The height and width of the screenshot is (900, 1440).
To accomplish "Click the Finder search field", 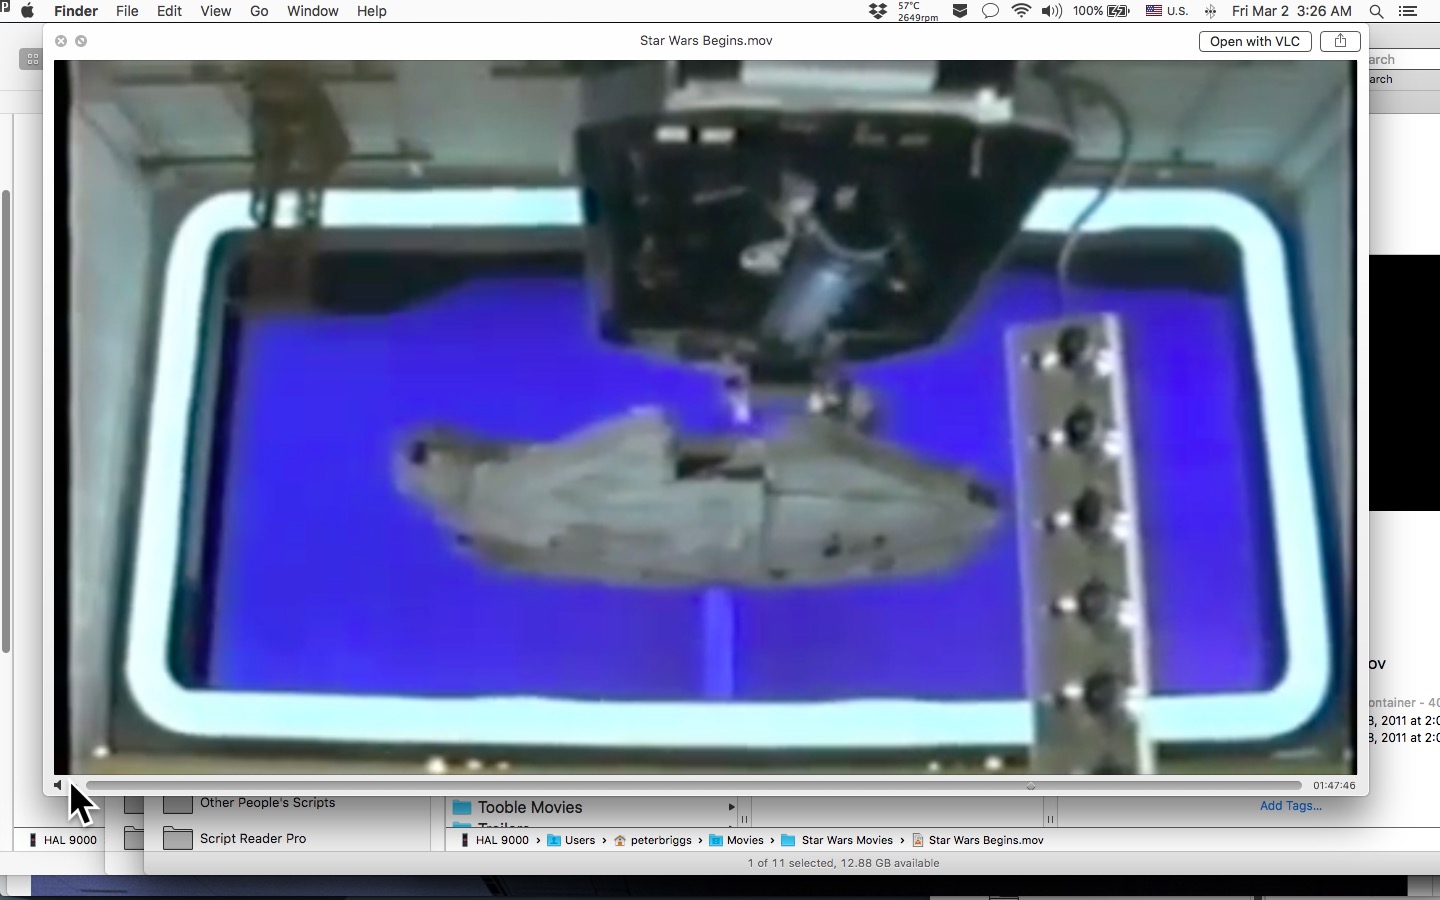I will tap(1404, 60).
